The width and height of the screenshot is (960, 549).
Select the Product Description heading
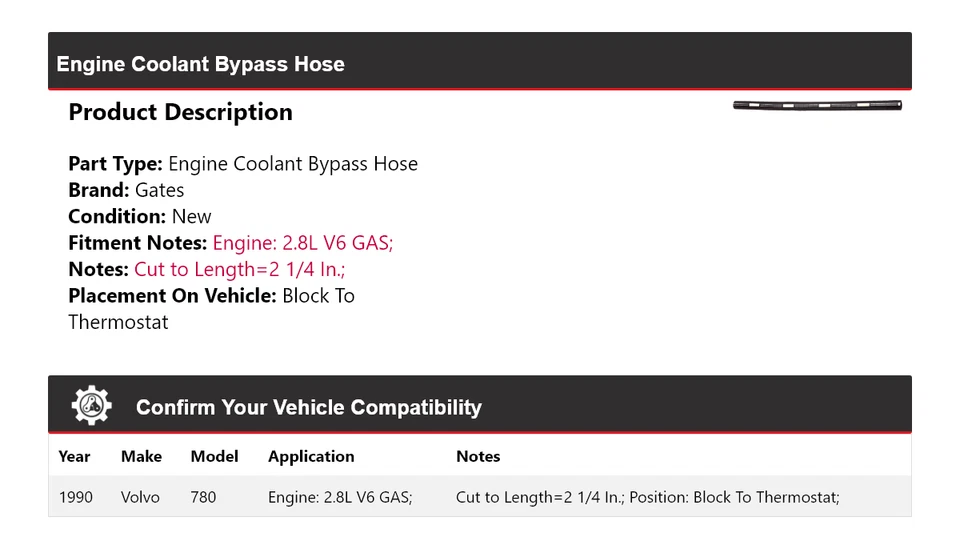[180, 112]
